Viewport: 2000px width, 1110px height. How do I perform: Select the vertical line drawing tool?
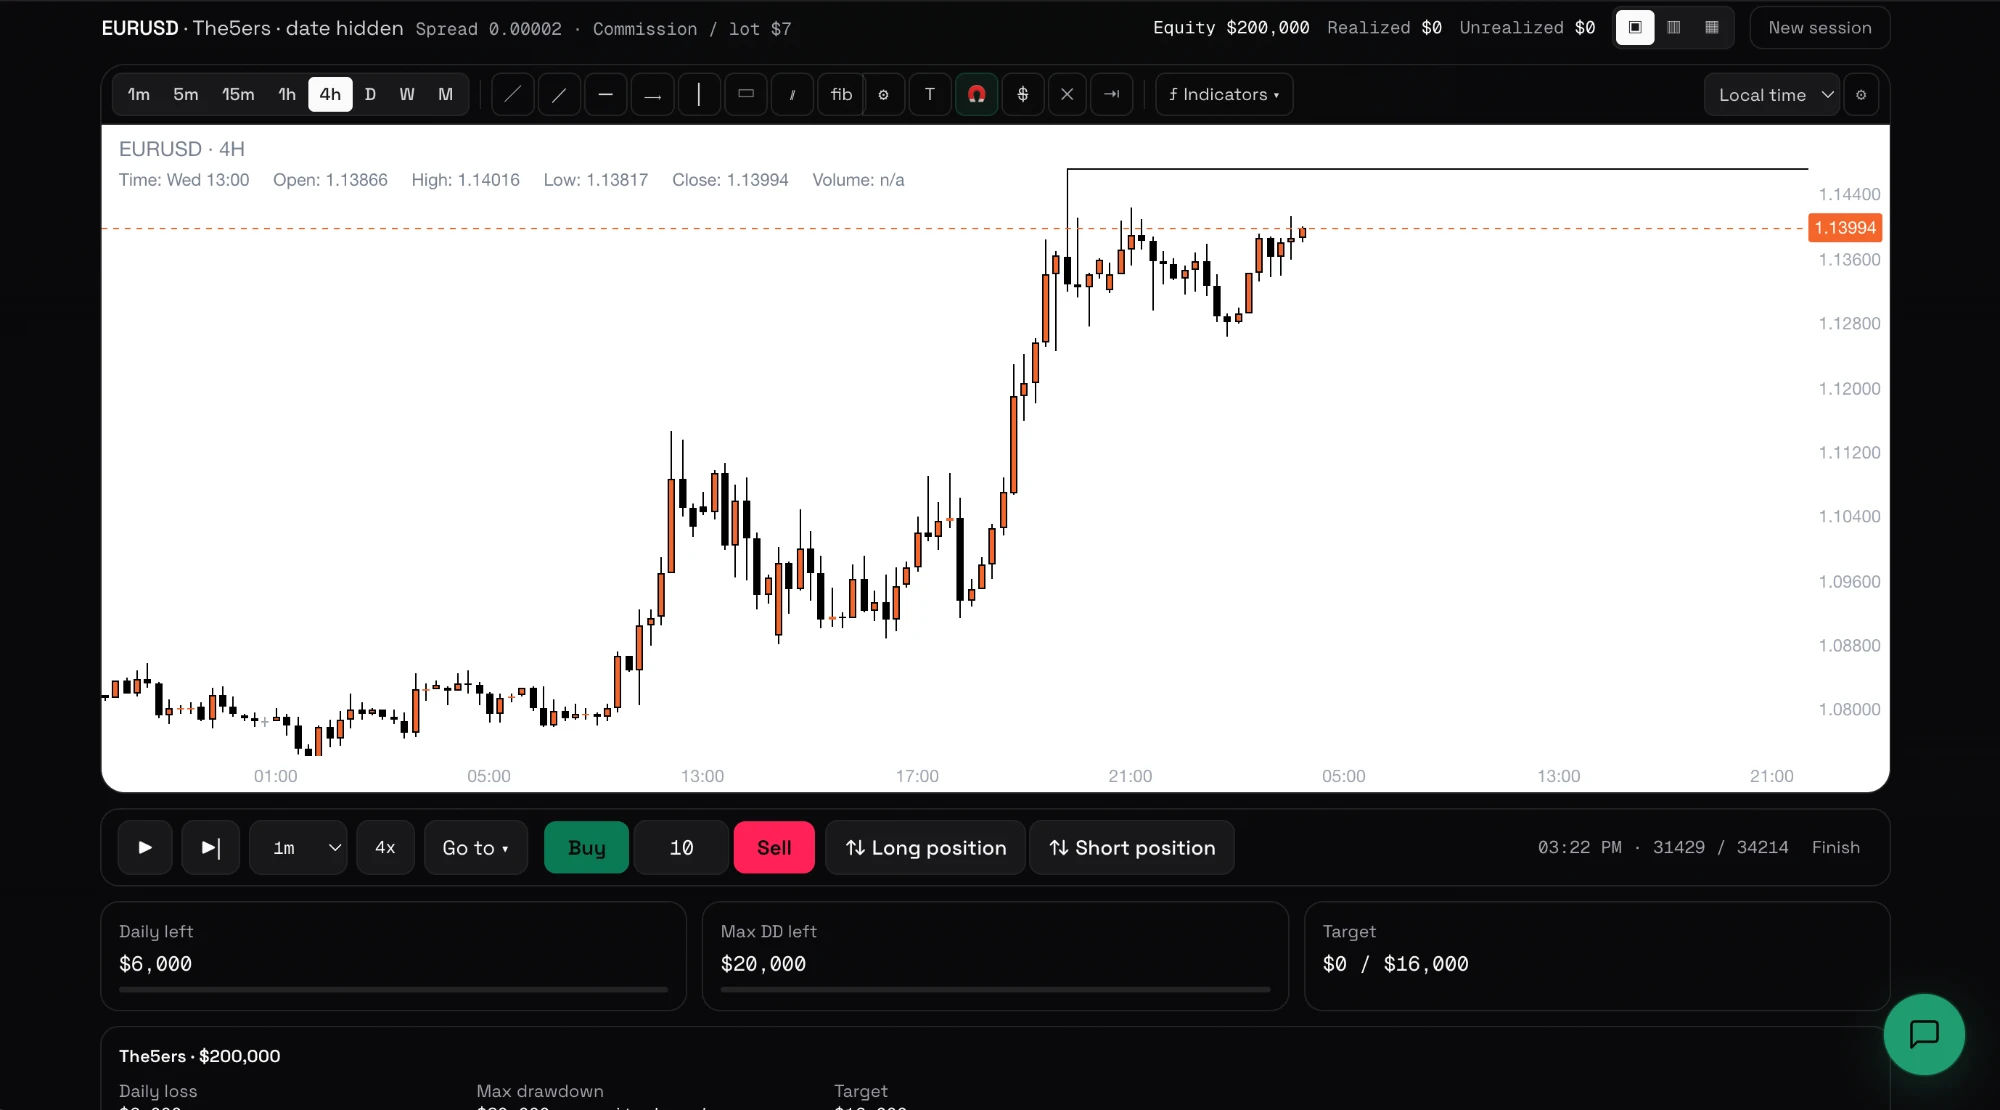699,94
